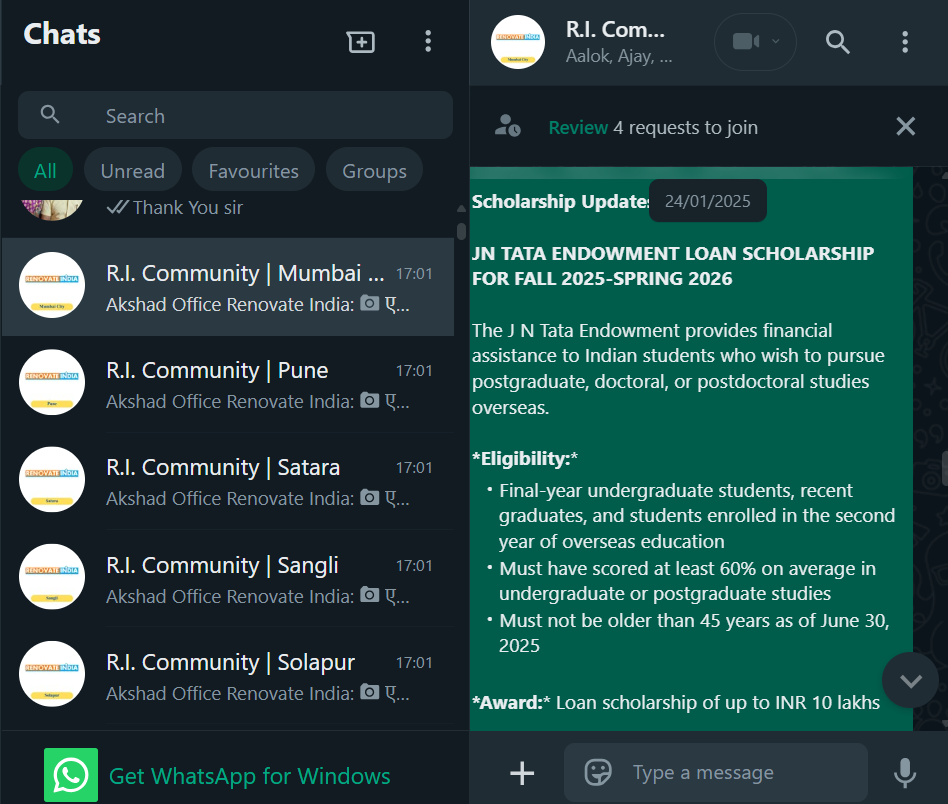Open the new chat icon
Screen dimensions: 948x804
(x=361, y=42)
